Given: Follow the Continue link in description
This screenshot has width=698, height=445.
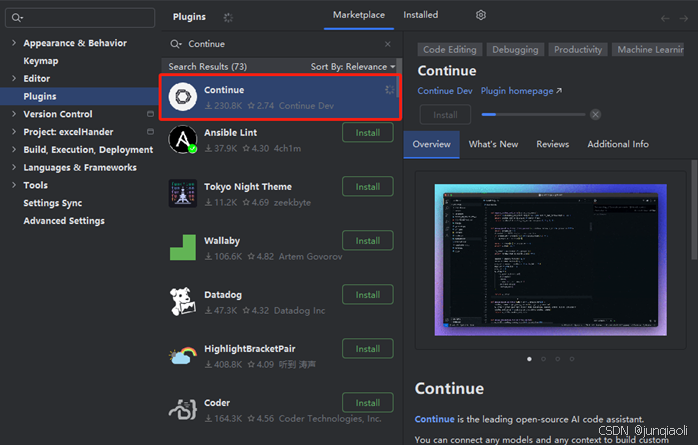Looking at the screenshot, I should point(434,419).
